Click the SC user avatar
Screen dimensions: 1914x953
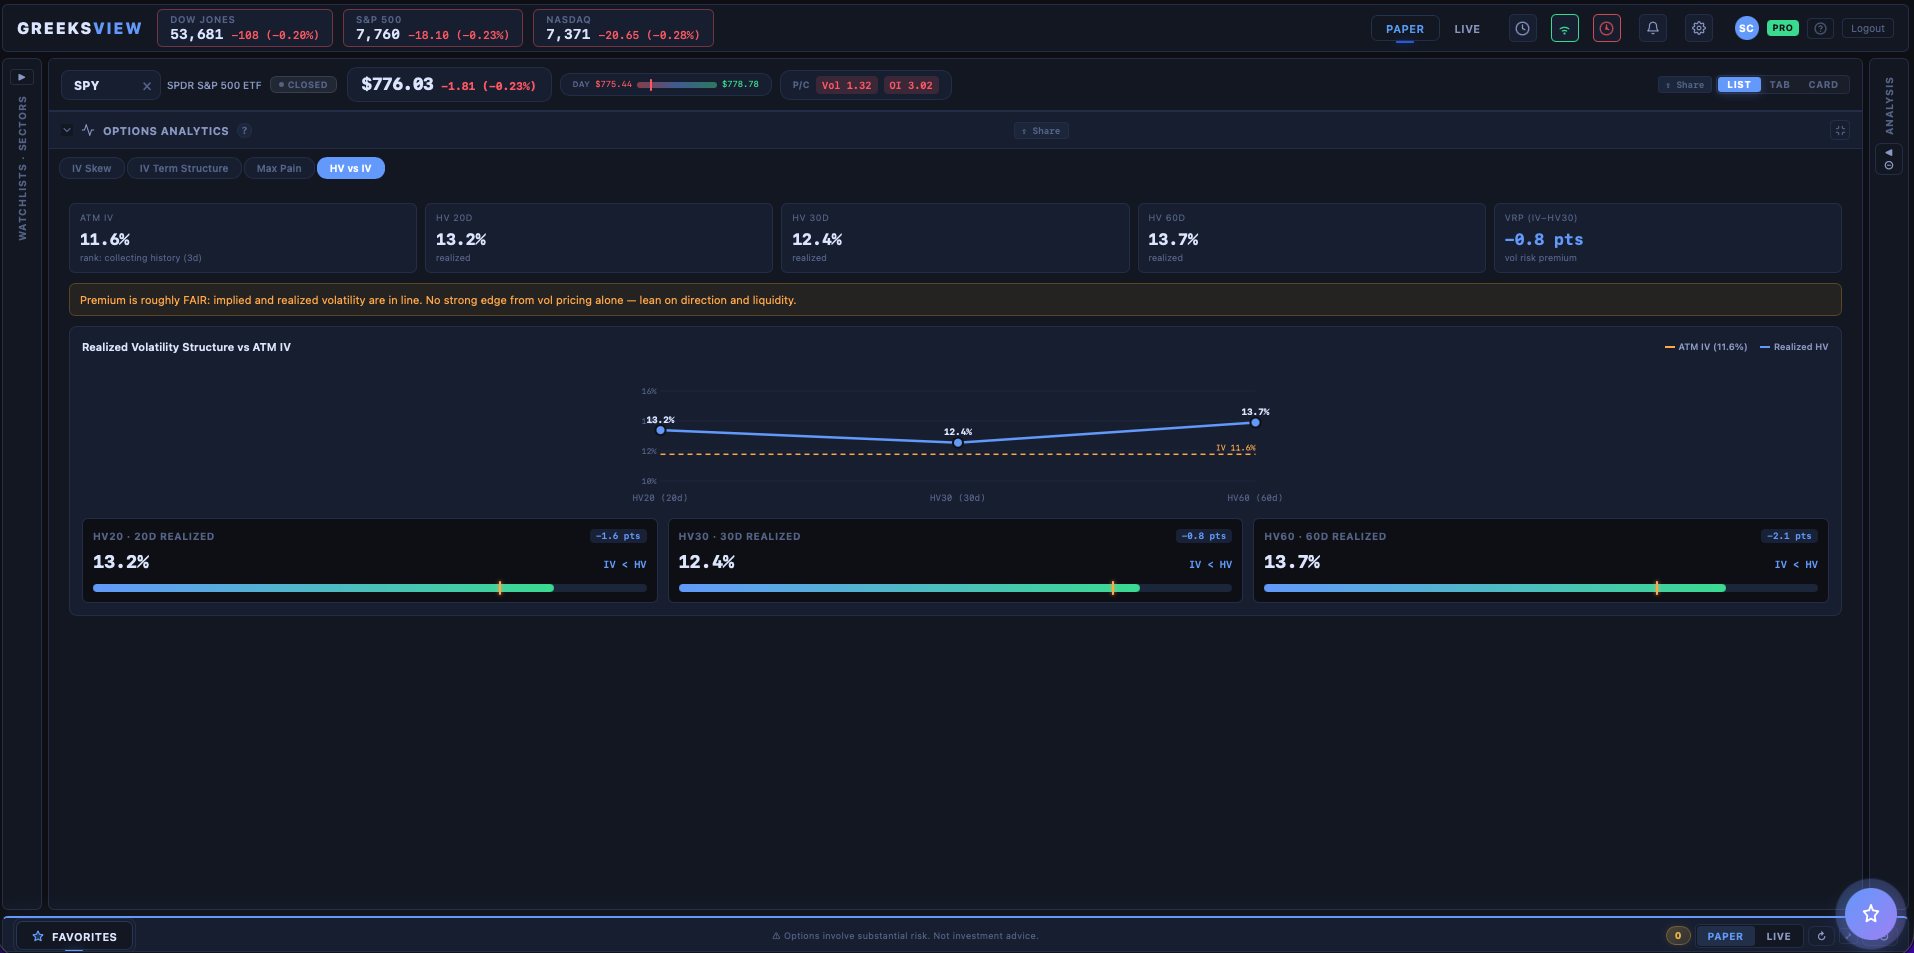1746,29
